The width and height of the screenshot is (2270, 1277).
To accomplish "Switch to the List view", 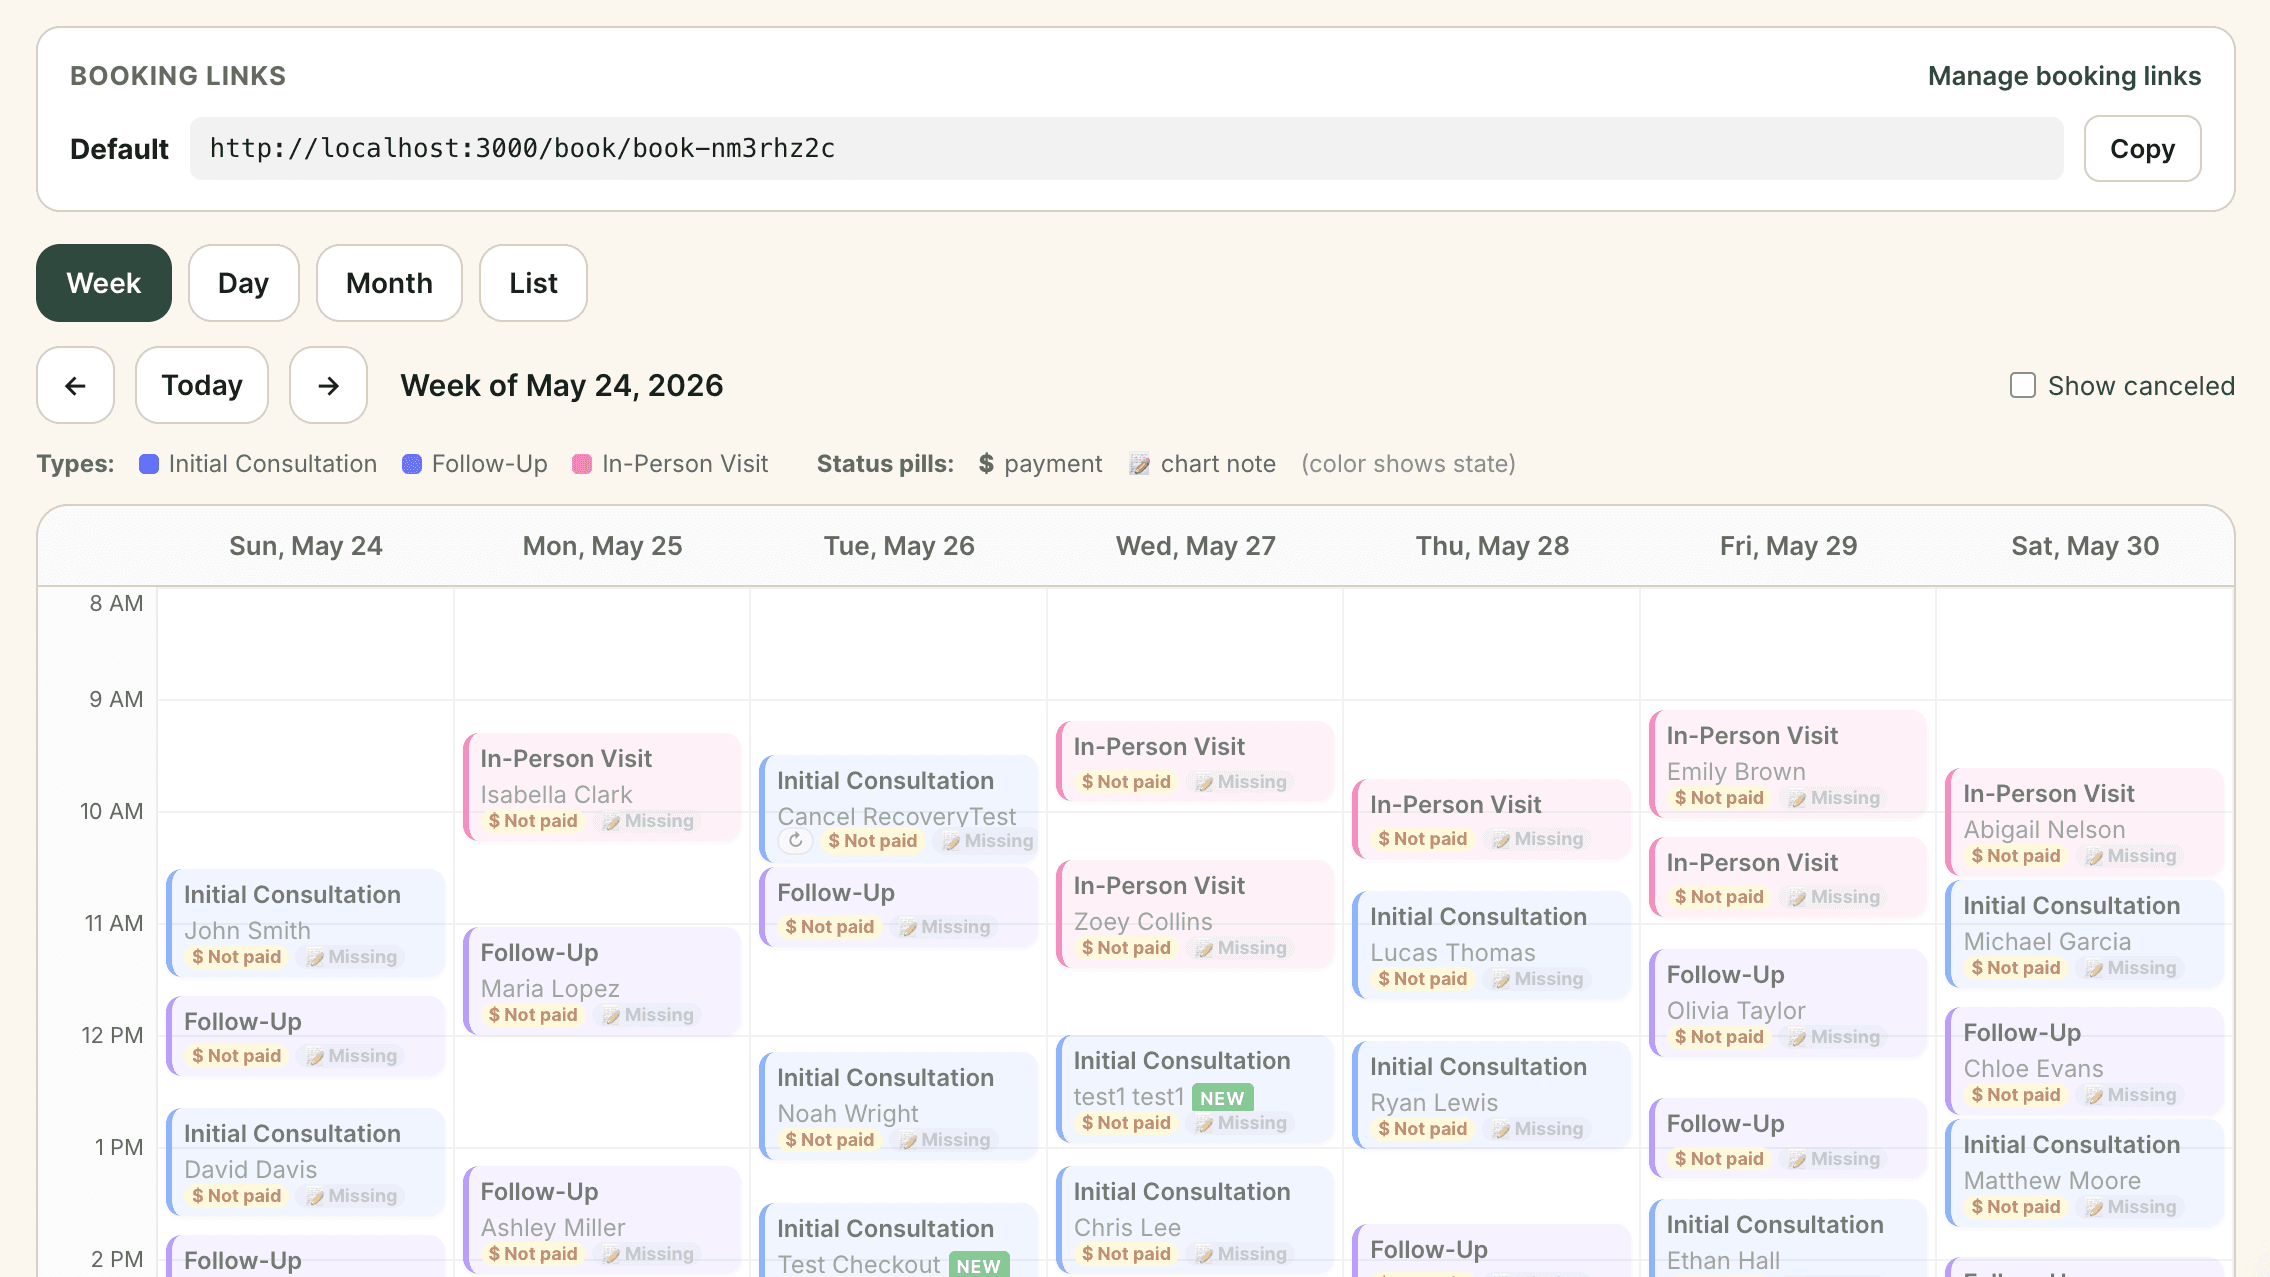I will pos(533,283).
